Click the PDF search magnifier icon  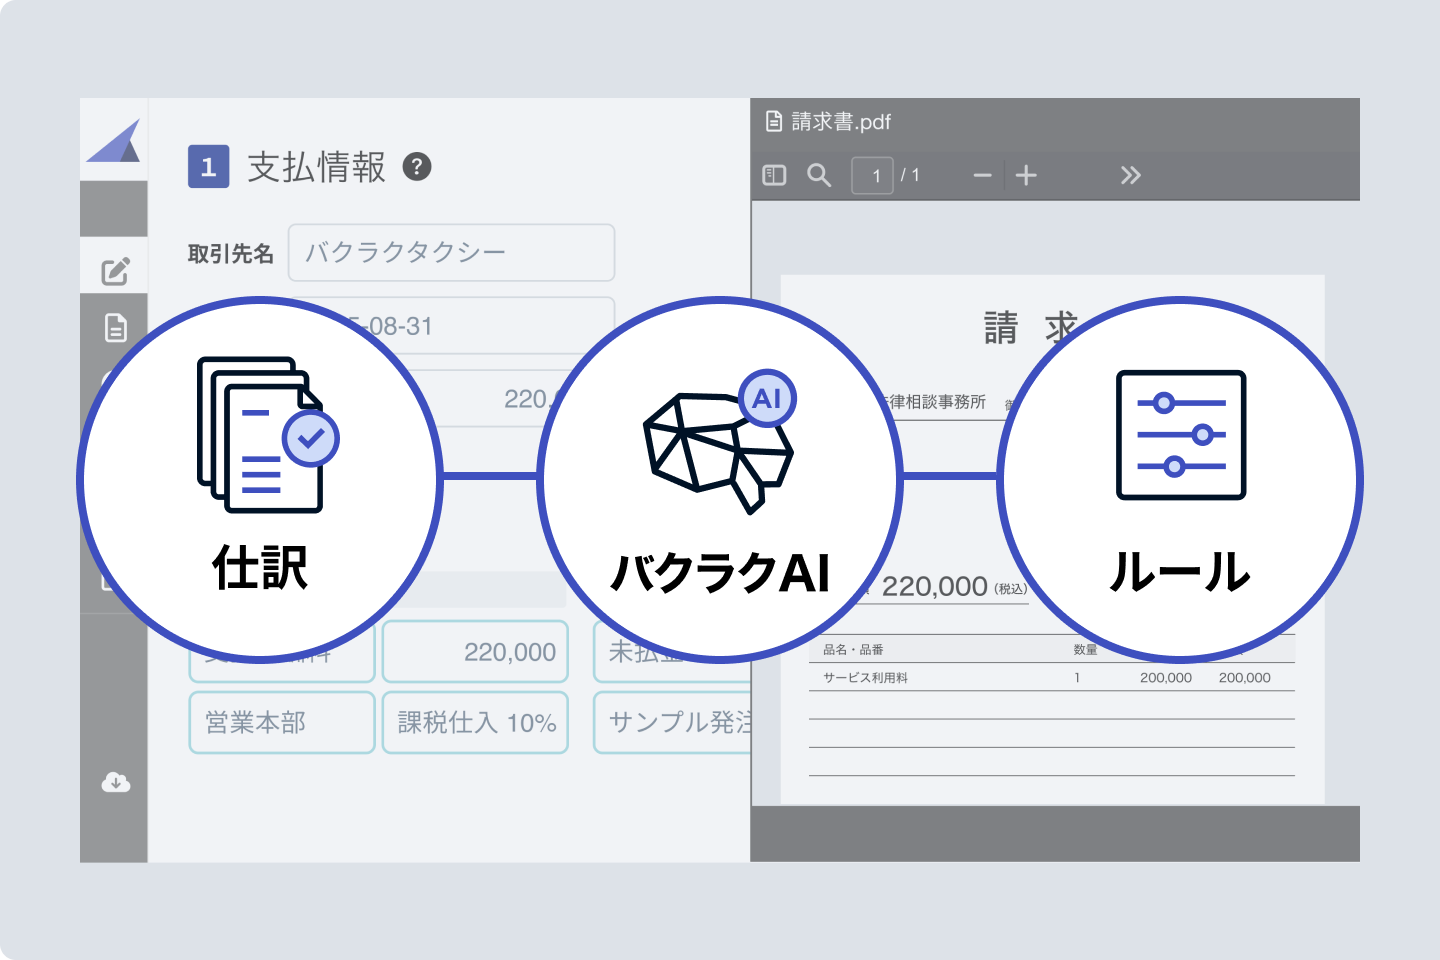click(819, 175)
